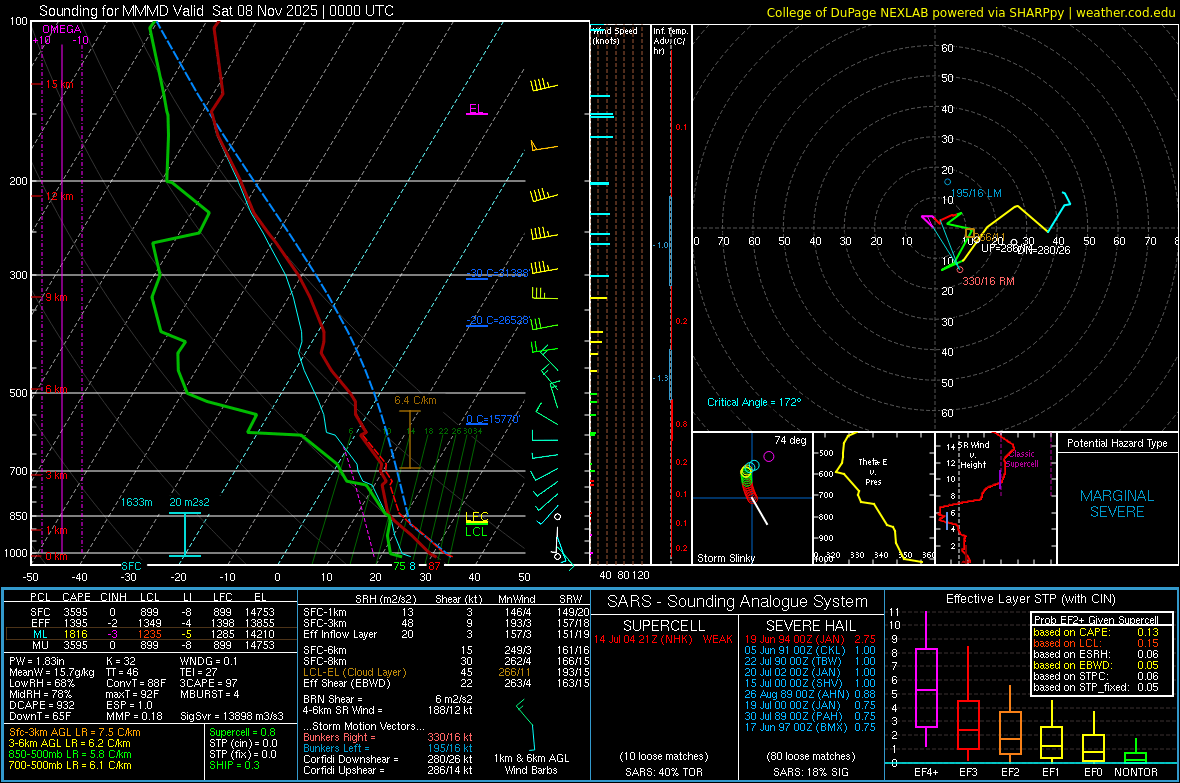Screen dimensions: 1180x783
Task: Click the 'SigSvr = 13898 m3/s3' value
Action: (x=232, y=716)
